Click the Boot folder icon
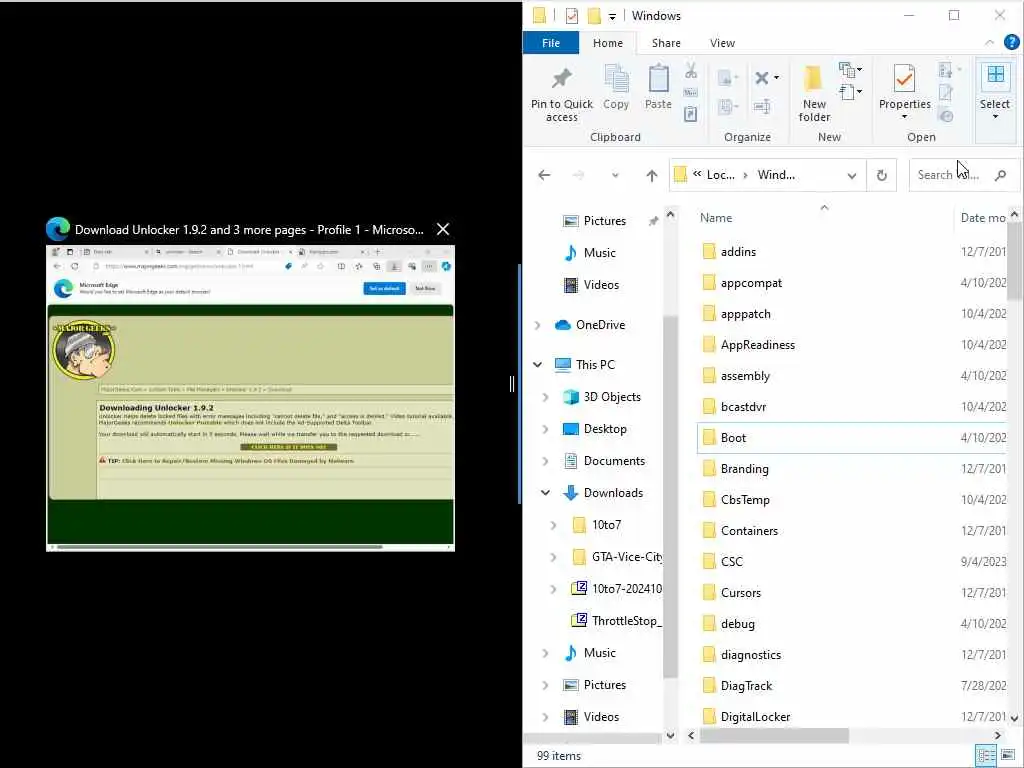1024x768 pixels. click(x=709, y=438)
